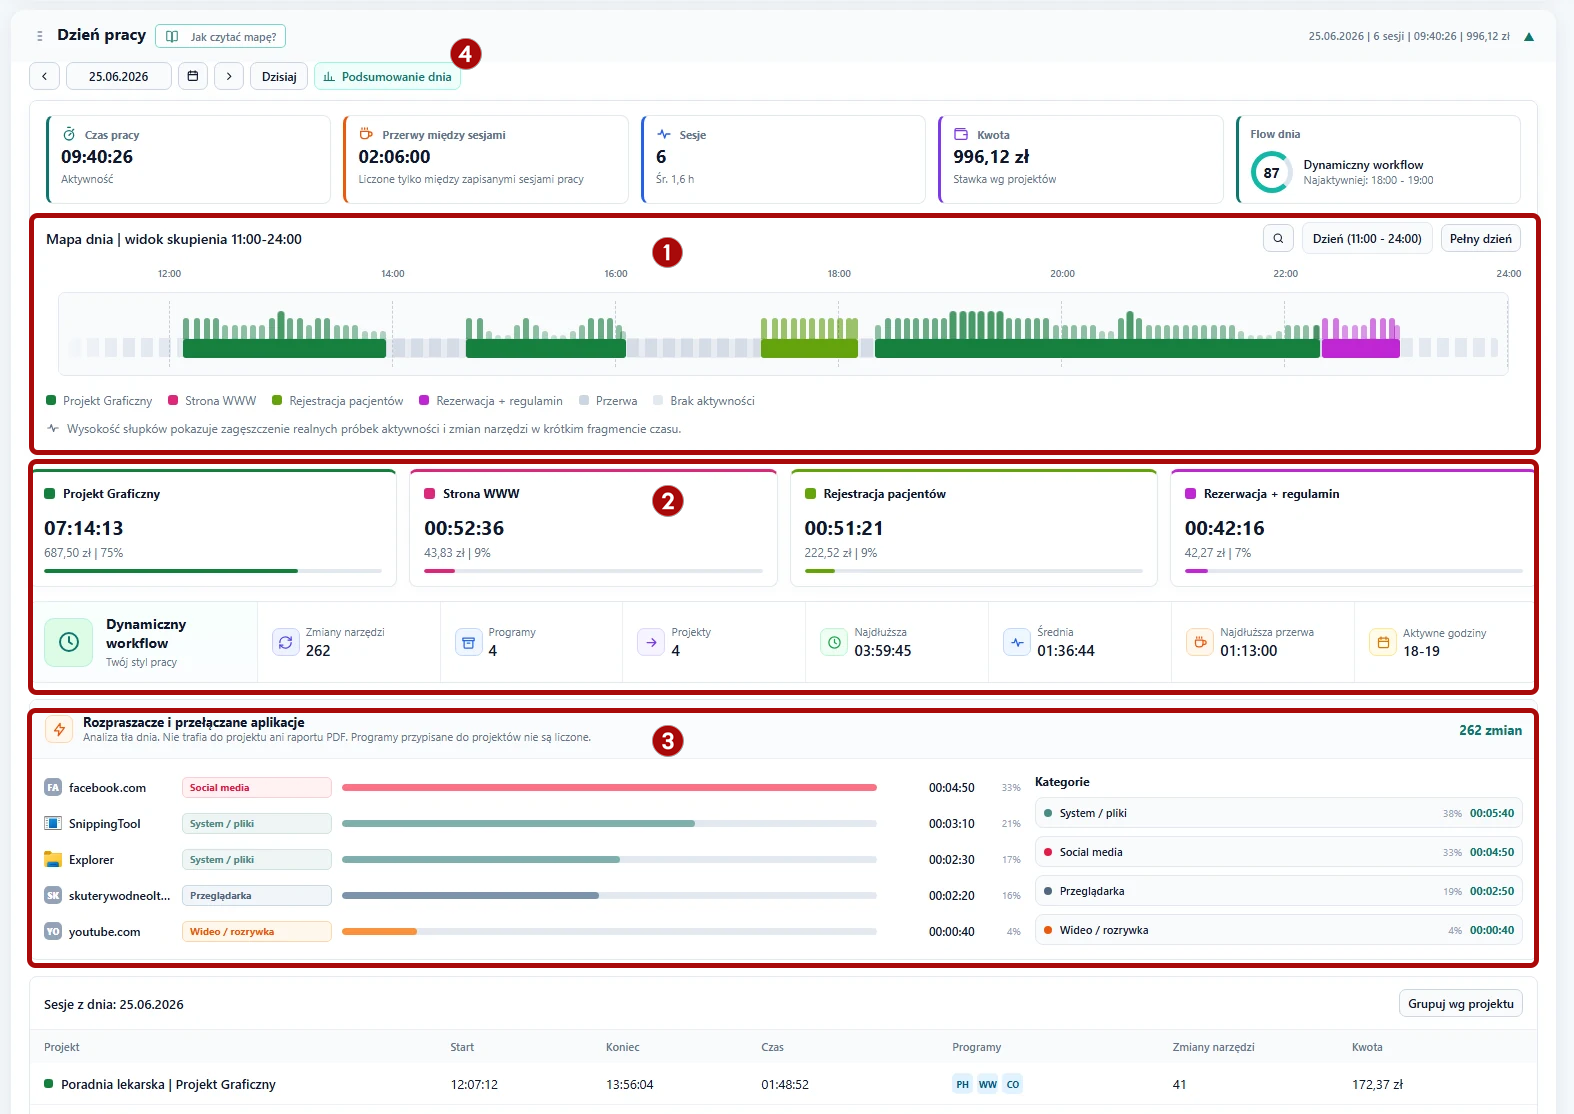Open Podsumowanie dnia

pyautogui.click(x=388, y=76)
